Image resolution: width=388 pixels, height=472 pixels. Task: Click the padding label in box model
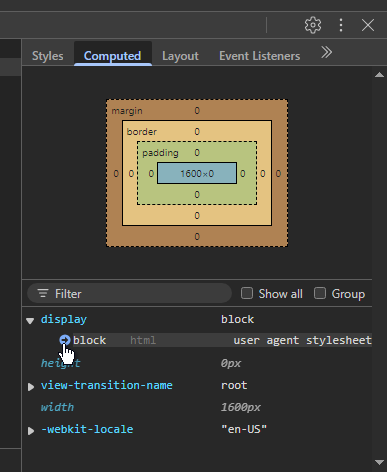point(160,153)
